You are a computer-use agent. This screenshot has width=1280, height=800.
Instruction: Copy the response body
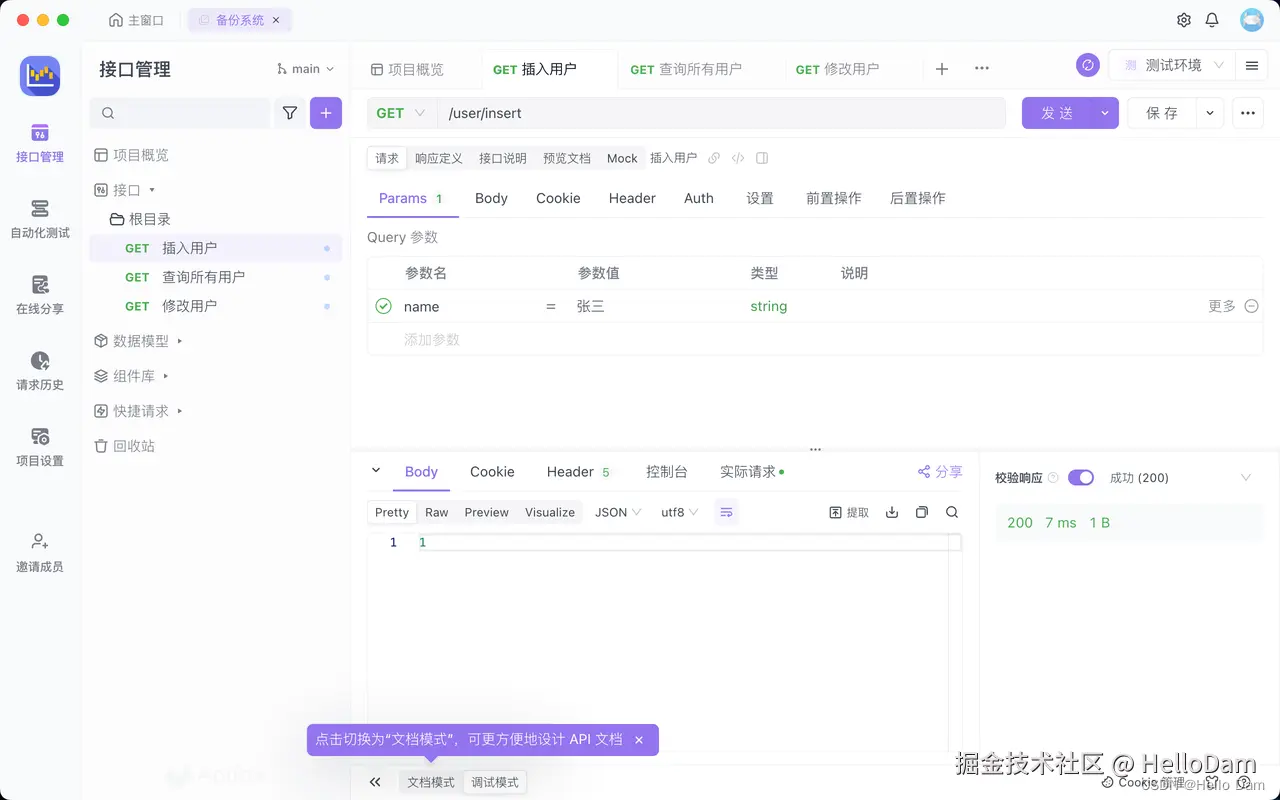click(x=921, y=512)
